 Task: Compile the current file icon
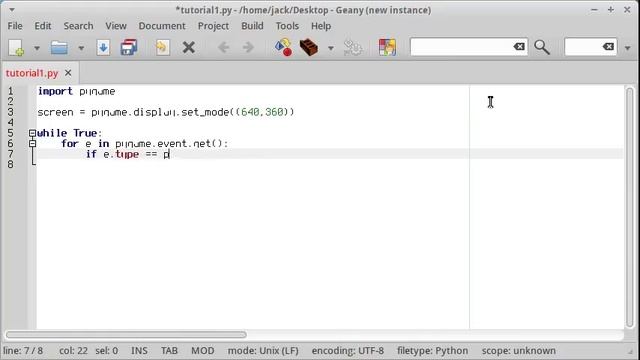[x=283, y=47]
